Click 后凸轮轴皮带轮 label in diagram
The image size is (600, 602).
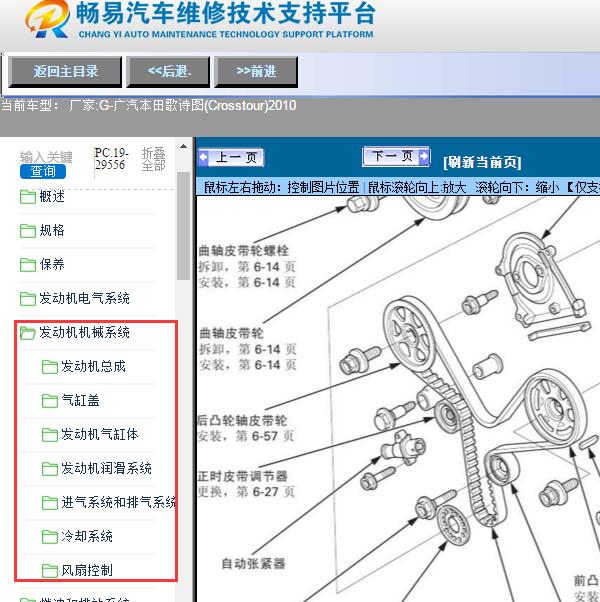[242, 420]
